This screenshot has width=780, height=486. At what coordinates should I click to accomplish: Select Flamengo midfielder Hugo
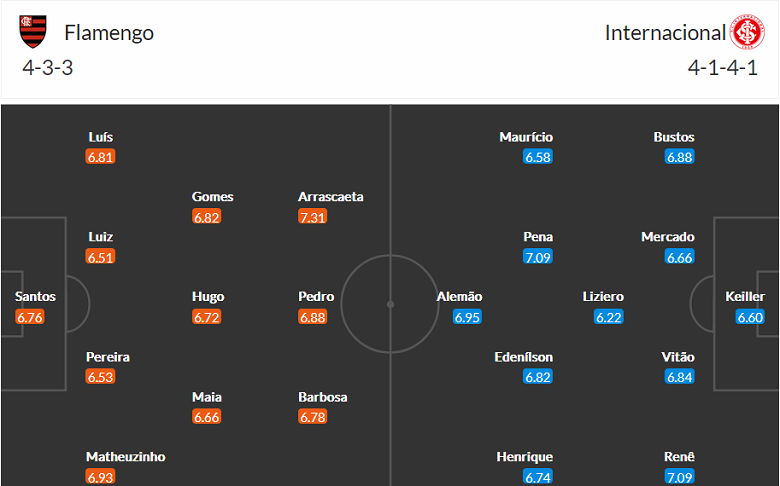pyautogui.click(x=208, y=297)
